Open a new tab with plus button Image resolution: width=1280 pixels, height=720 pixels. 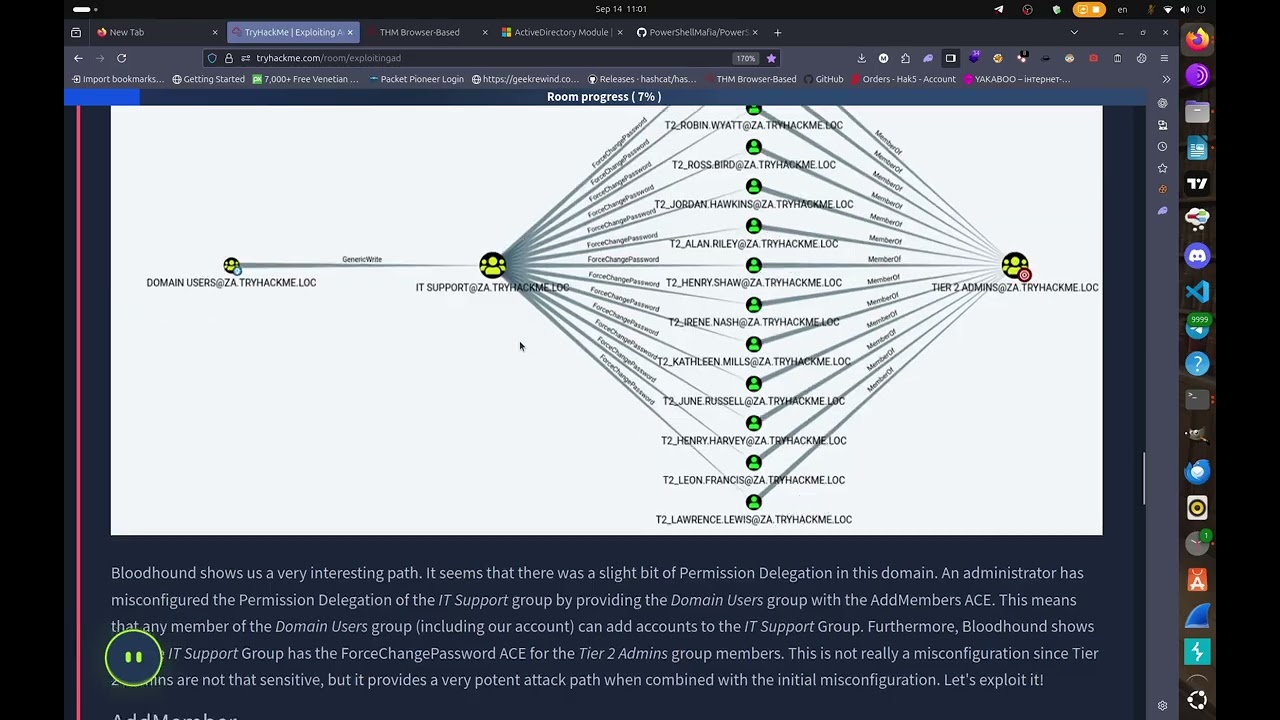[777, 32]
